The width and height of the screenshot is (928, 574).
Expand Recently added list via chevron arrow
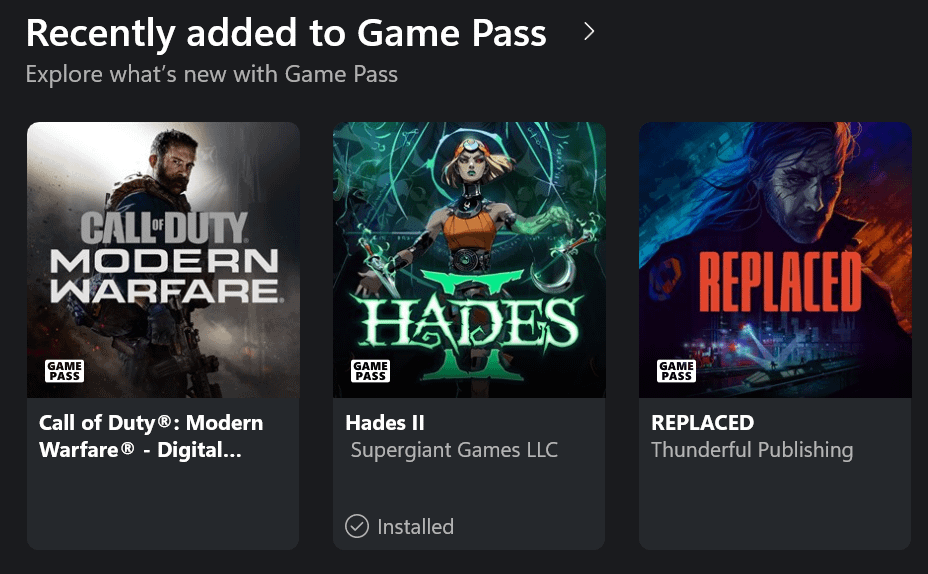(589, 32)
